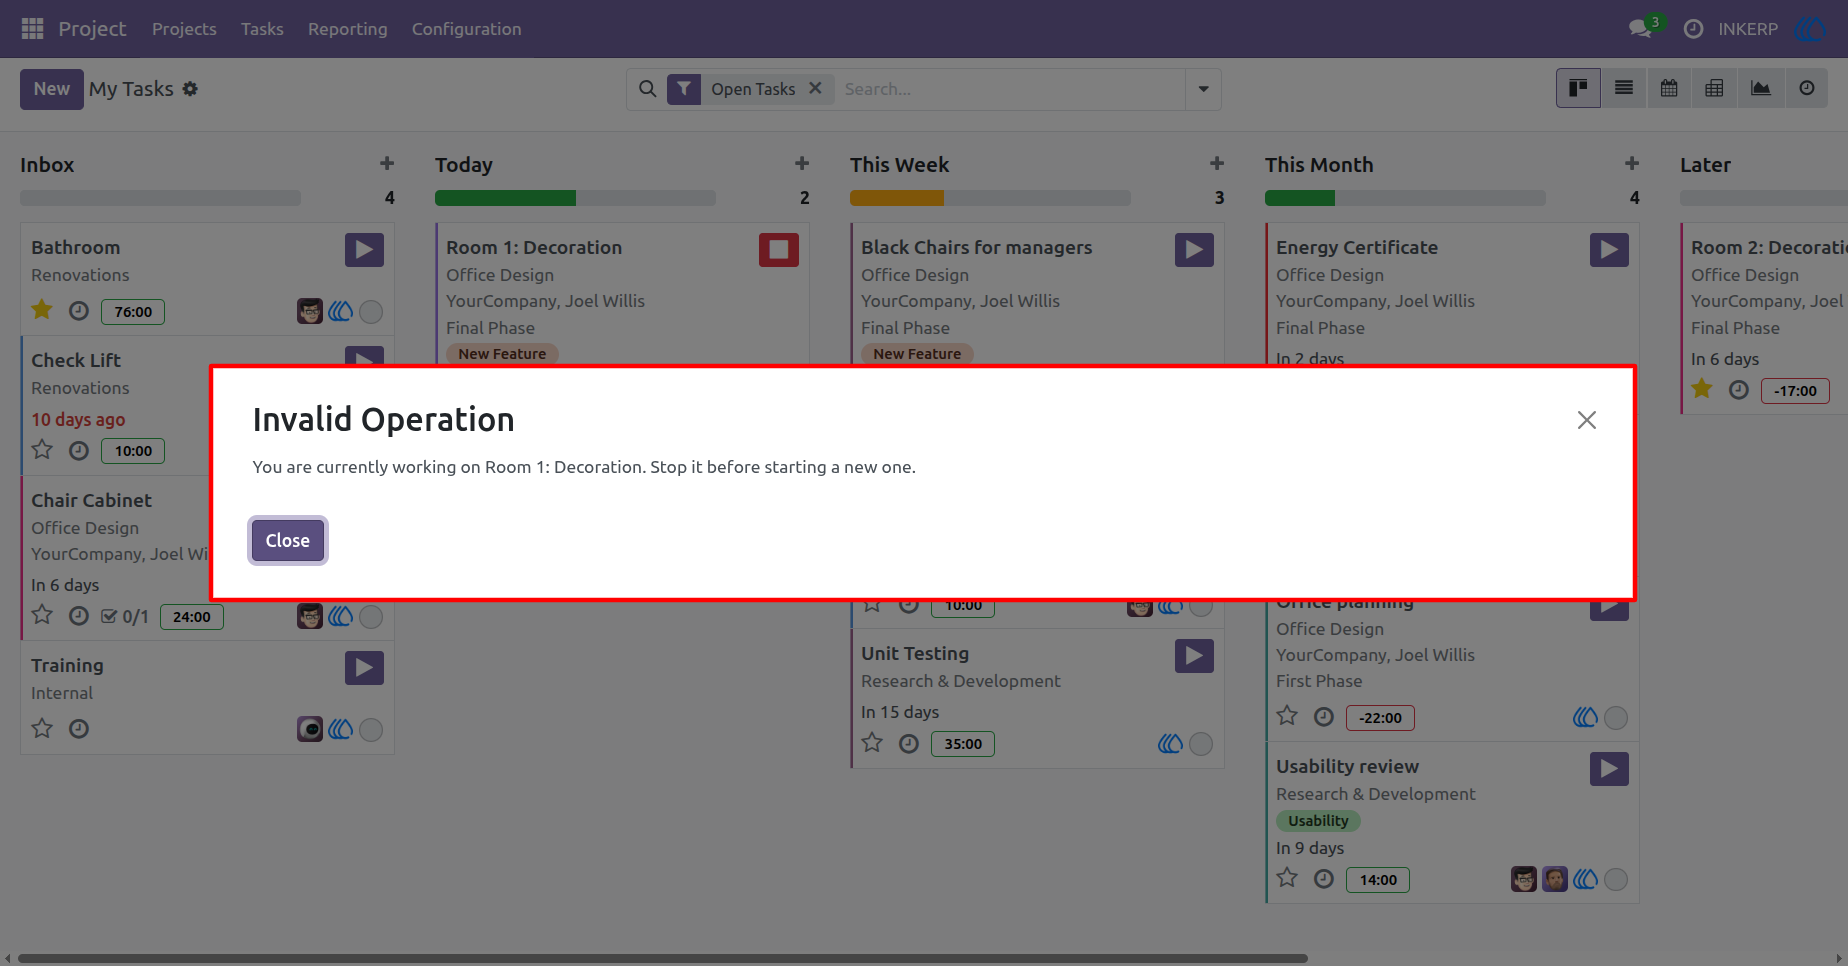Star the Check Lift task
Screen dimensions: 1848x966
(x=42, y=450)
